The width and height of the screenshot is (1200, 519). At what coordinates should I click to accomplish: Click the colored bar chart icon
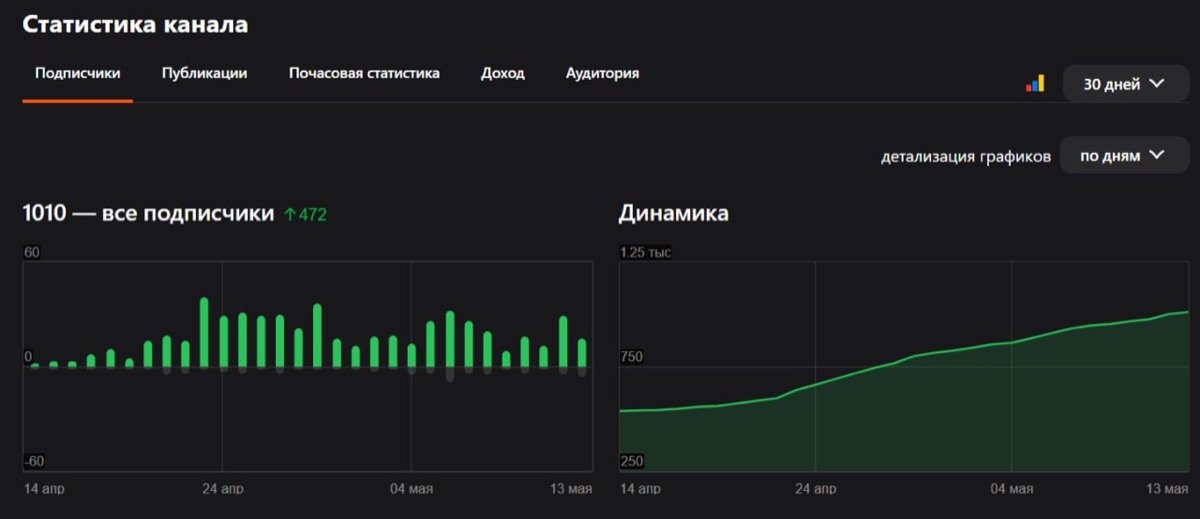point(1035,84)
